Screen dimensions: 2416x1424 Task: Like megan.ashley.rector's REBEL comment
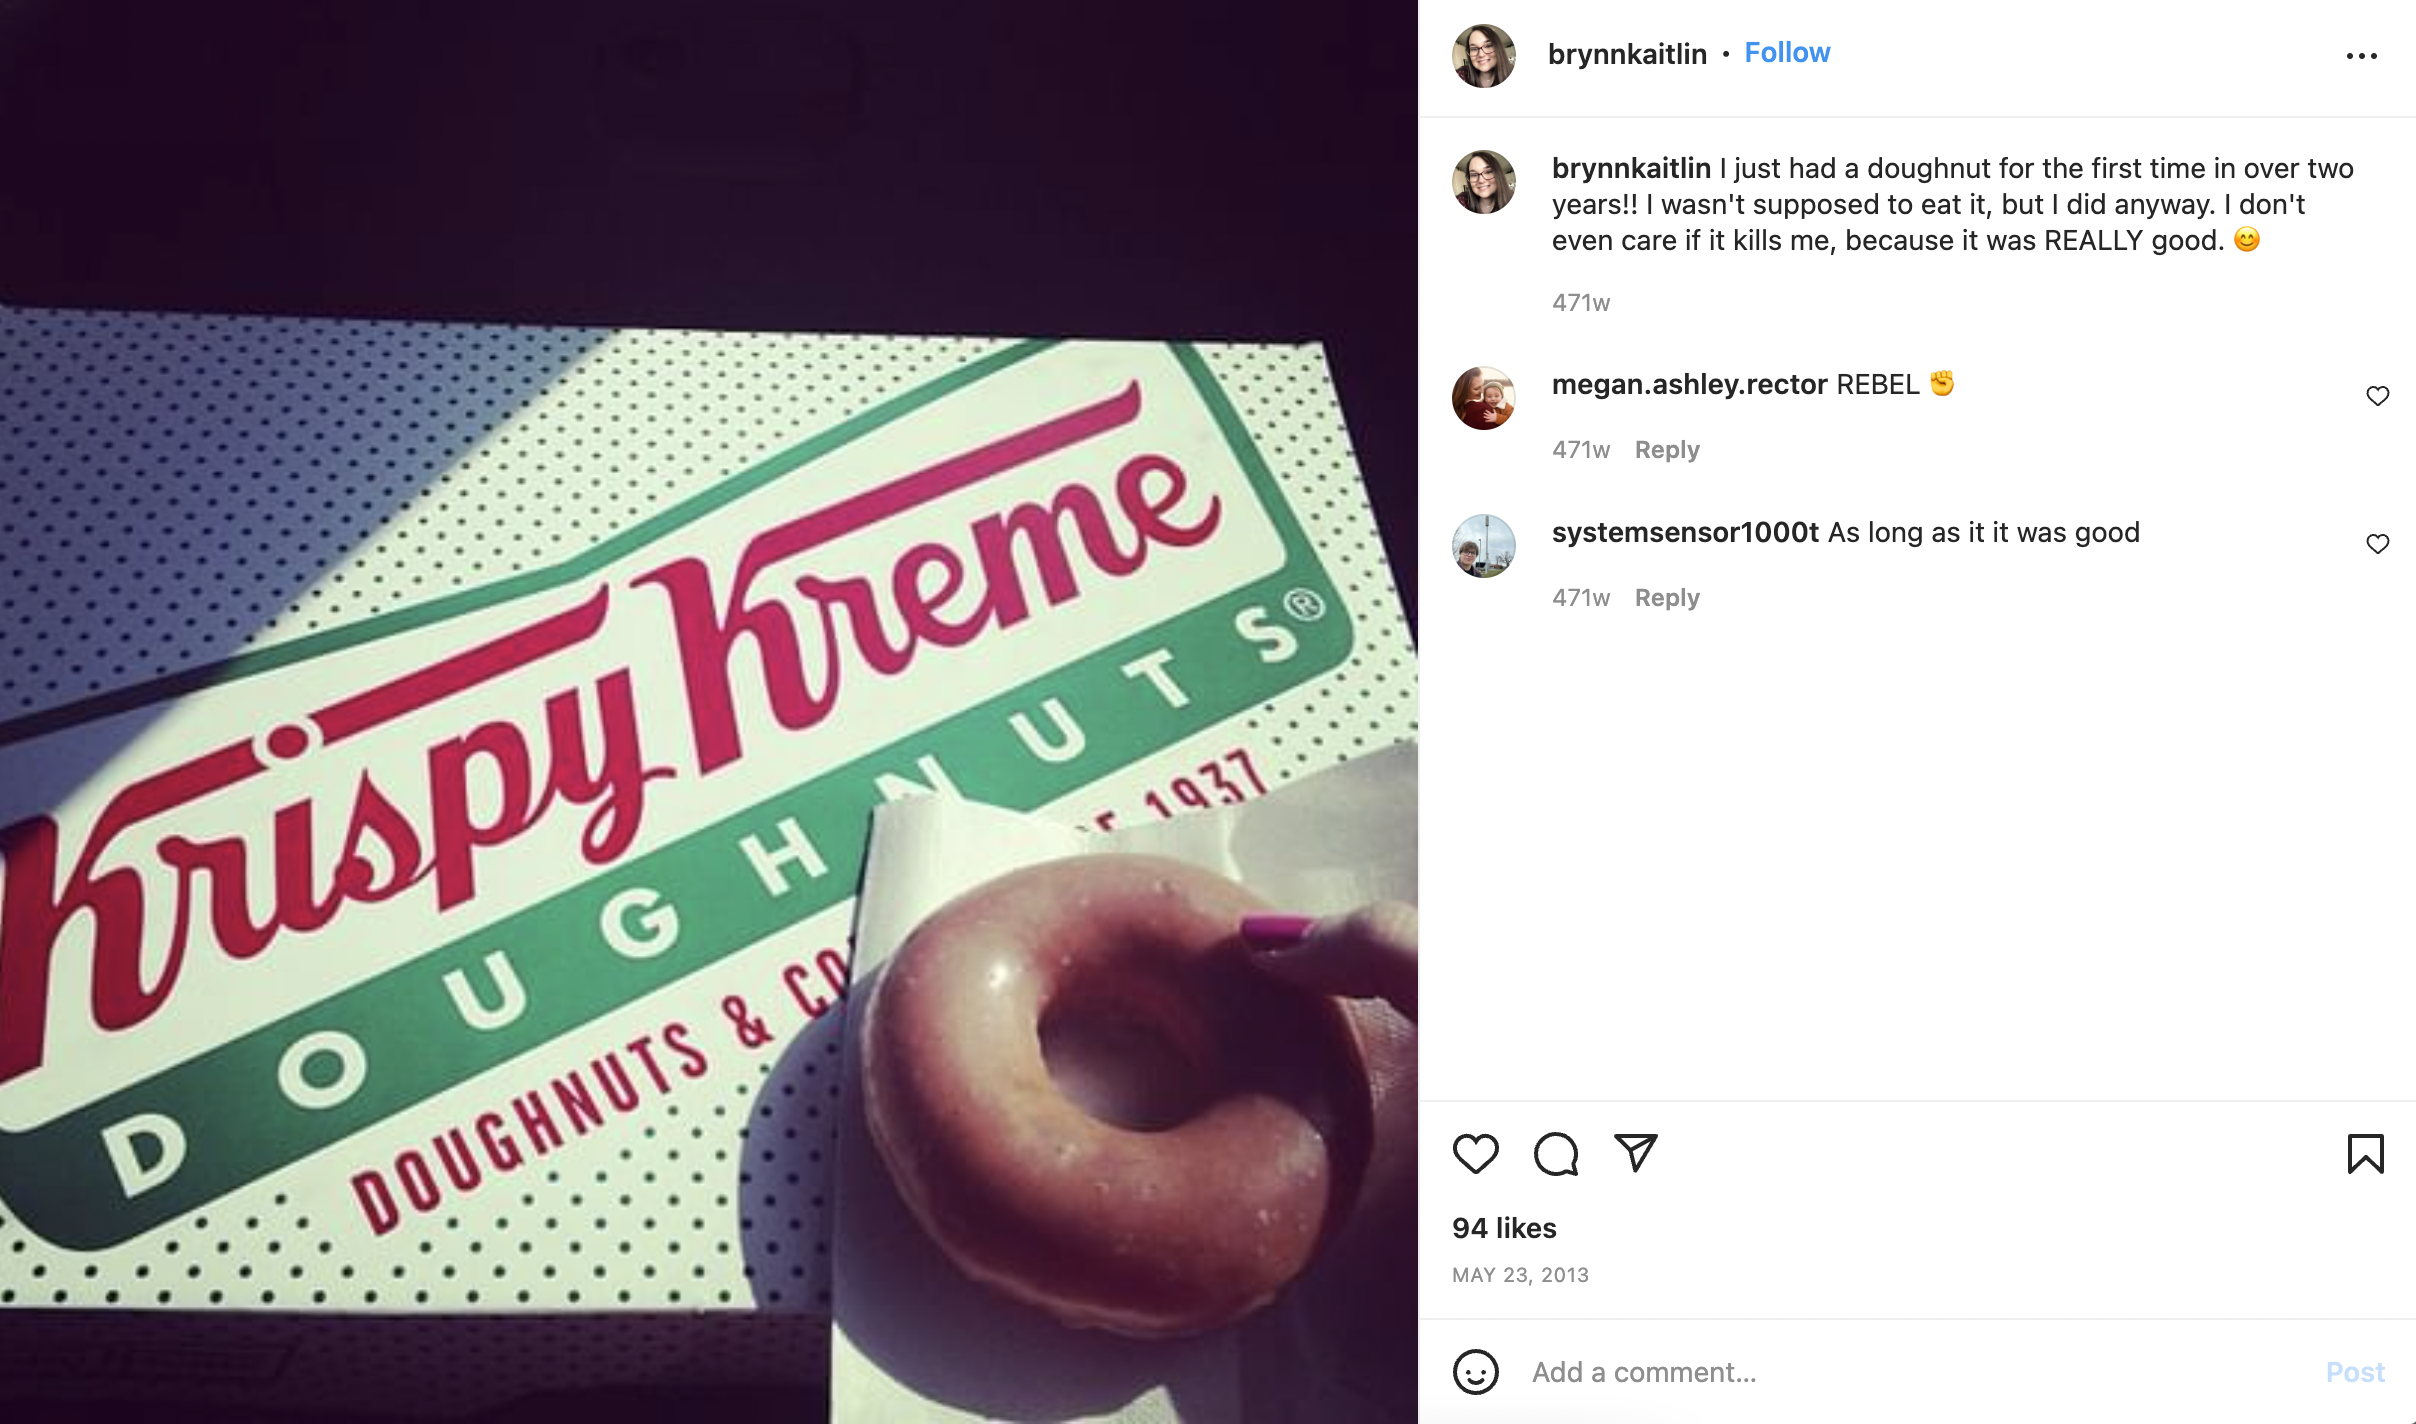pos(2378,396)
